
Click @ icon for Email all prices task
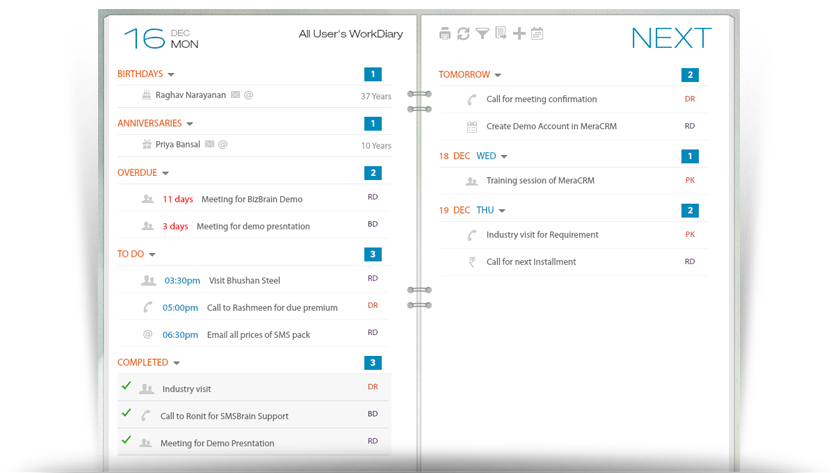tap(148, 335)
